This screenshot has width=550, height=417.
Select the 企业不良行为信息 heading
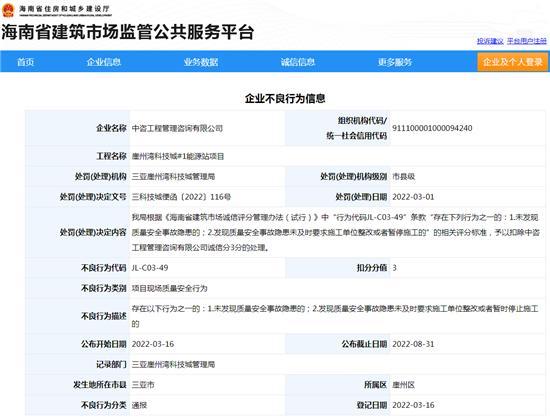click(285, 99)
